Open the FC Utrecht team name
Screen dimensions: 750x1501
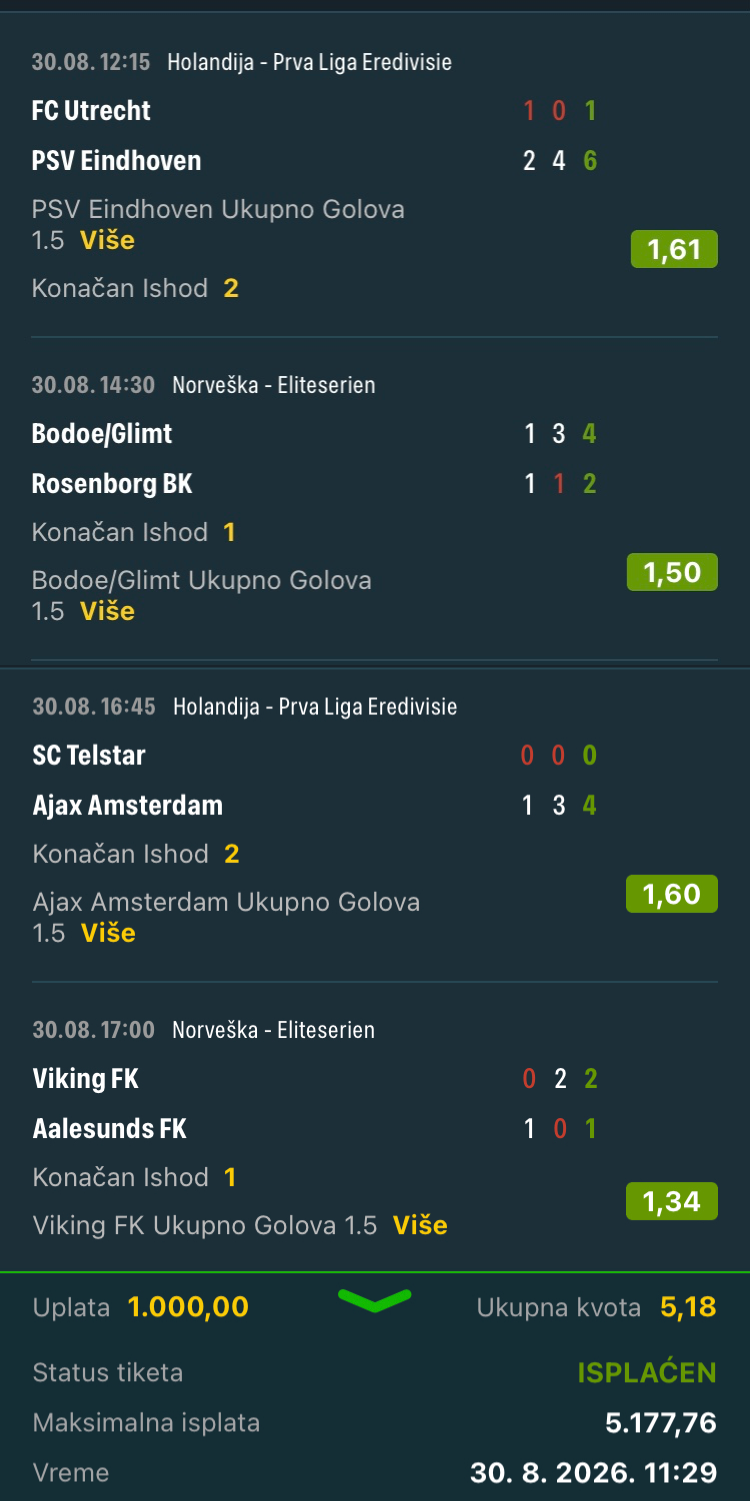pyautogui.click(x=91, y=110)
